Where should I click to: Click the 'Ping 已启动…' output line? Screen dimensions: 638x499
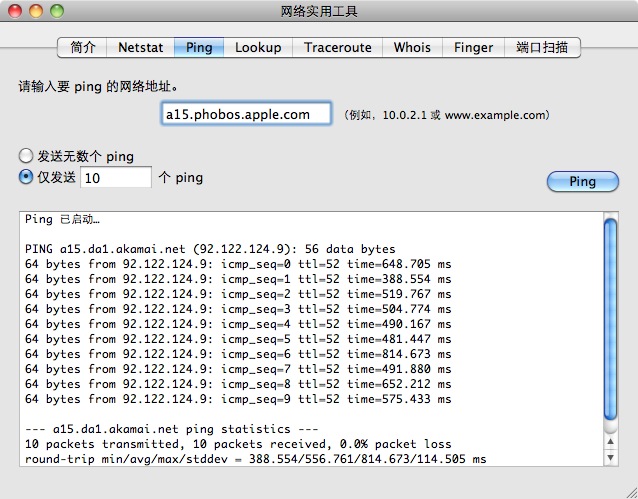(62, 219)
